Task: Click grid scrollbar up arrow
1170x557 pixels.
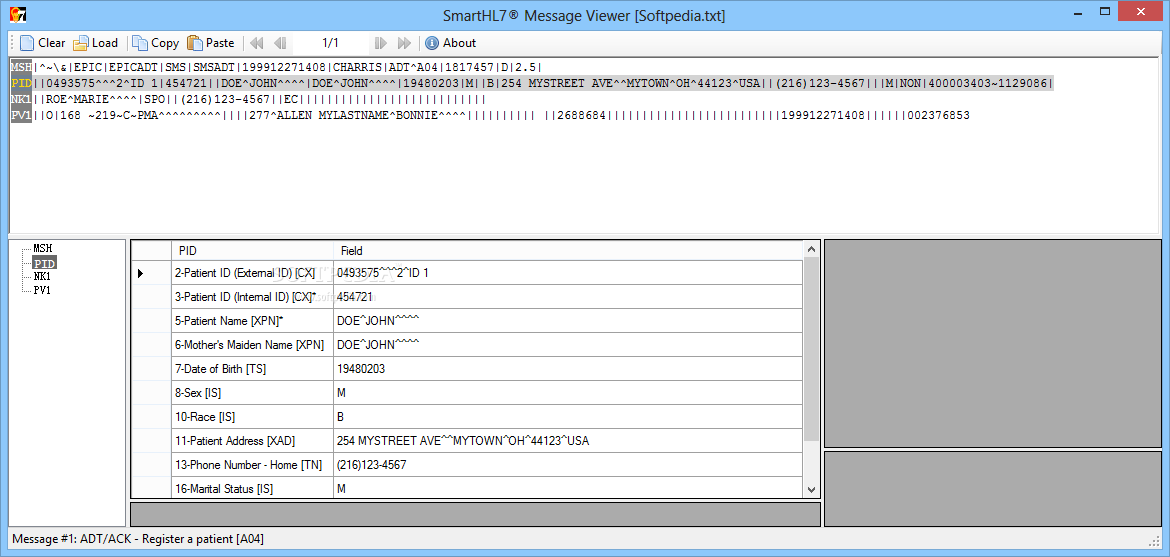Action: (x=811, y=248)
